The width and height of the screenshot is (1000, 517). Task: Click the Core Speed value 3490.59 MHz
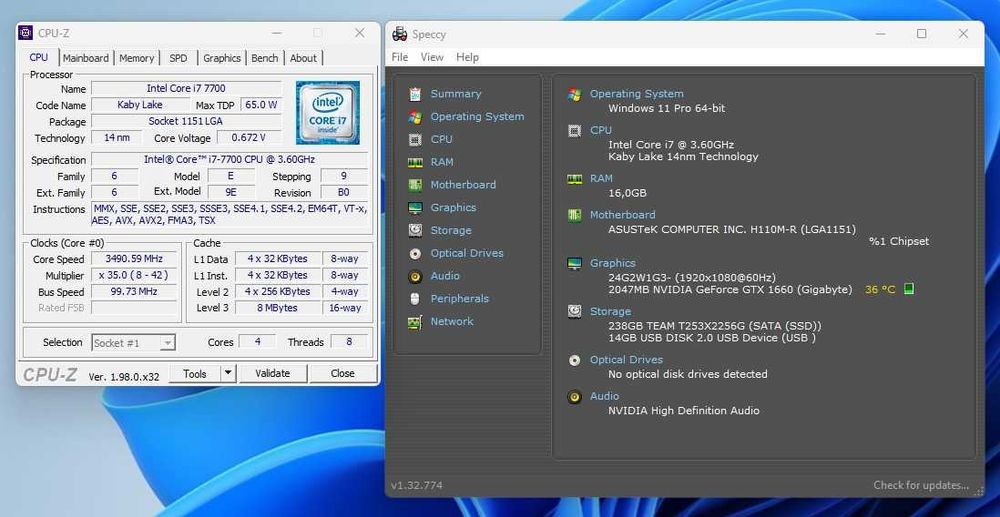coord(135,259)
